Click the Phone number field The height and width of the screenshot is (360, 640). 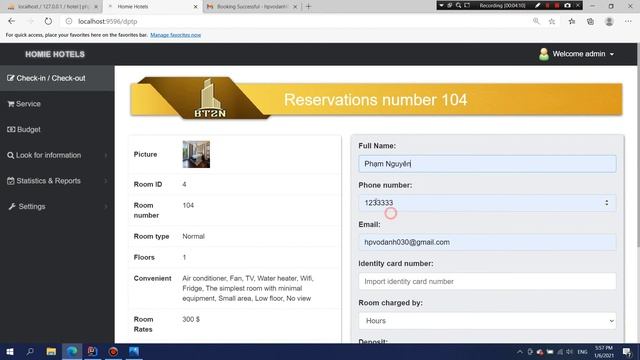click(x=487, y=203)
